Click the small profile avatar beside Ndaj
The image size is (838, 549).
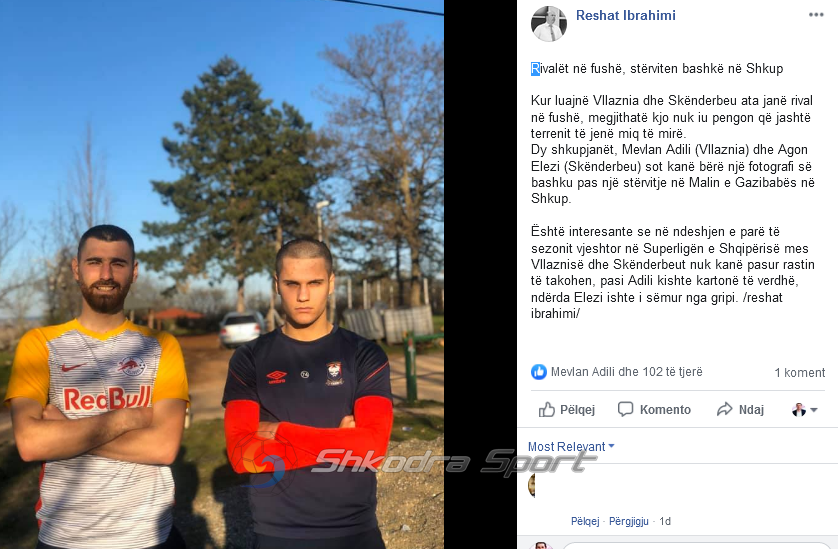point(798,410)
